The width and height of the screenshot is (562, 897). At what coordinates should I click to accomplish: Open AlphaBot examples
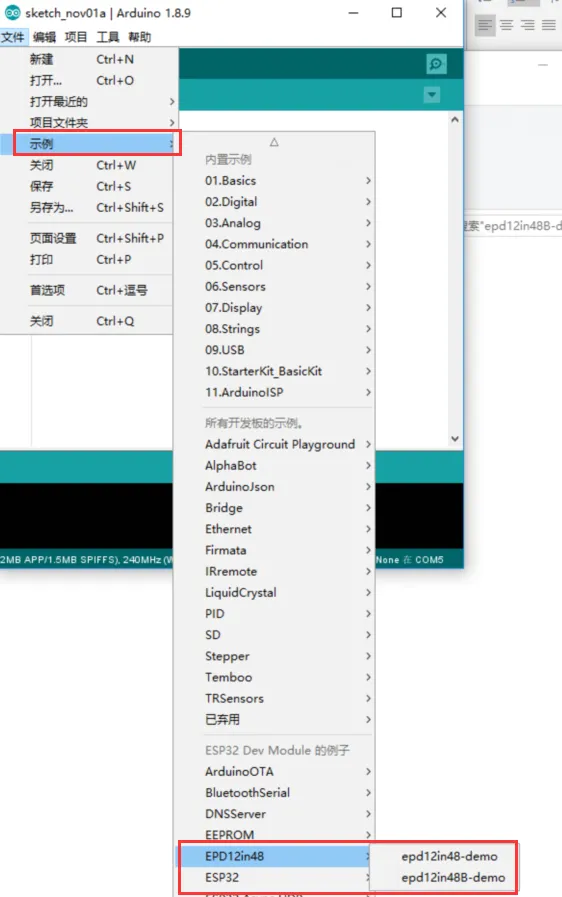pyautogui.click(x=274, y=465)
